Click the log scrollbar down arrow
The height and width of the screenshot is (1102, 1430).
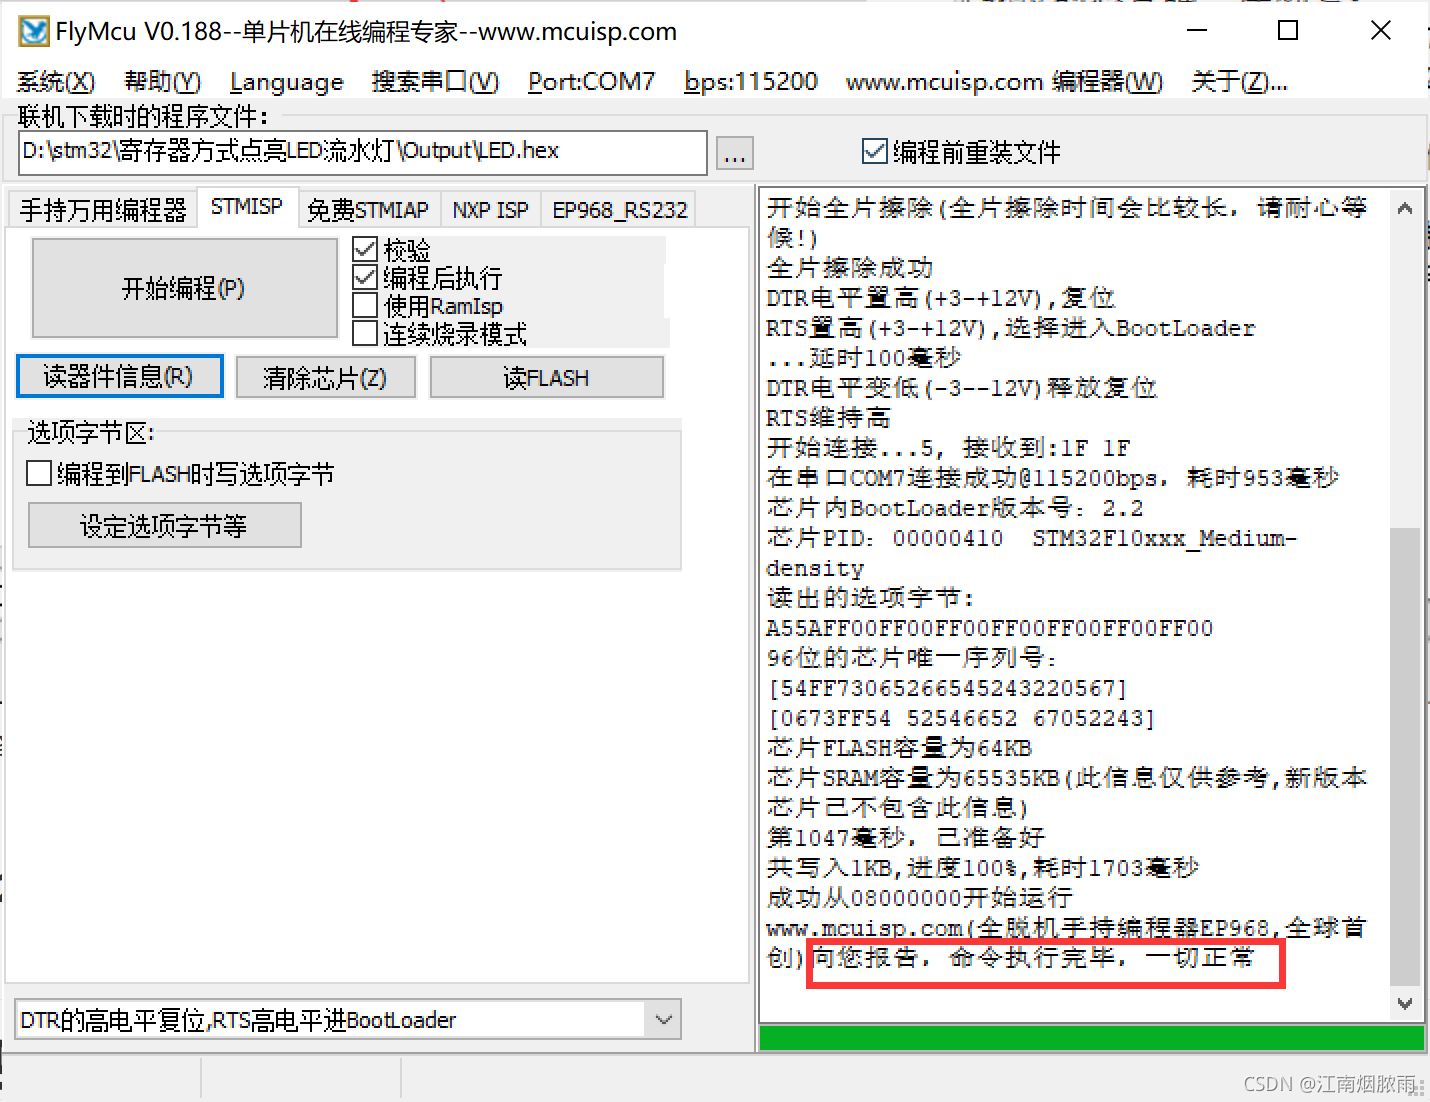pyautogui.click(x=1405, y=1003)
